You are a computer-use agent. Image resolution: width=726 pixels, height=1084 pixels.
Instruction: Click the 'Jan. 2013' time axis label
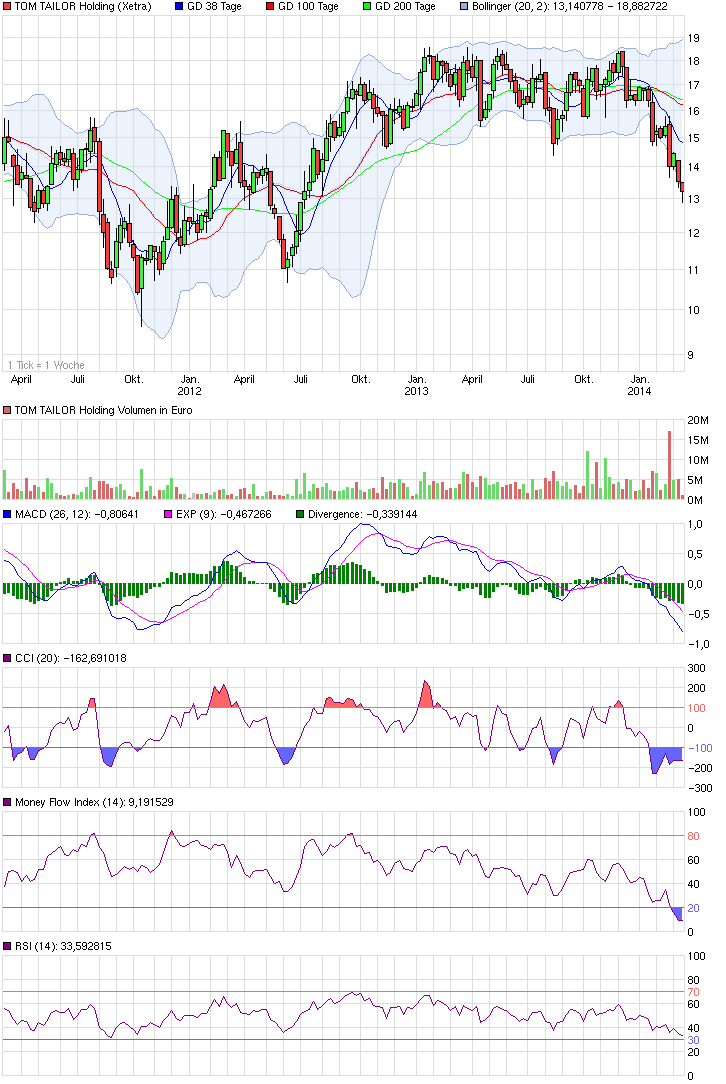click(416, 385)
